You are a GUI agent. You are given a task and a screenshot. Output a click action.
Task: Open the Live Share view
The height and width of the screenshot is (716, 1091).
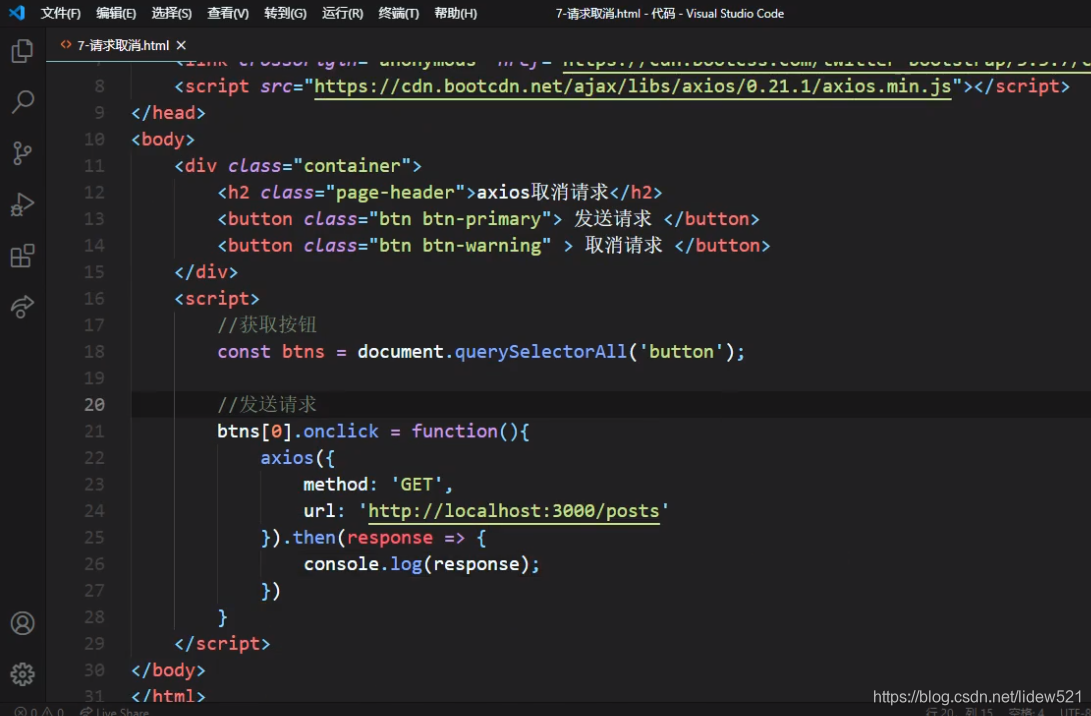click(x=22, y=307)
